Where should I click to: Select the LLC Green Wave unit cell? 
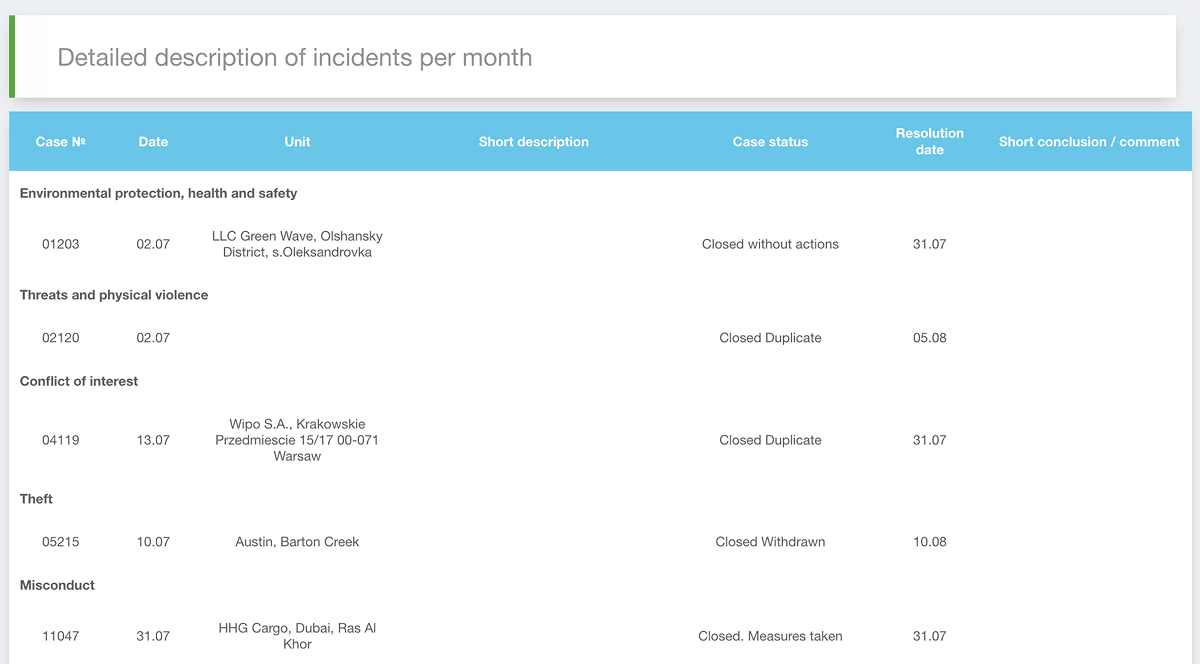[297, 244]
